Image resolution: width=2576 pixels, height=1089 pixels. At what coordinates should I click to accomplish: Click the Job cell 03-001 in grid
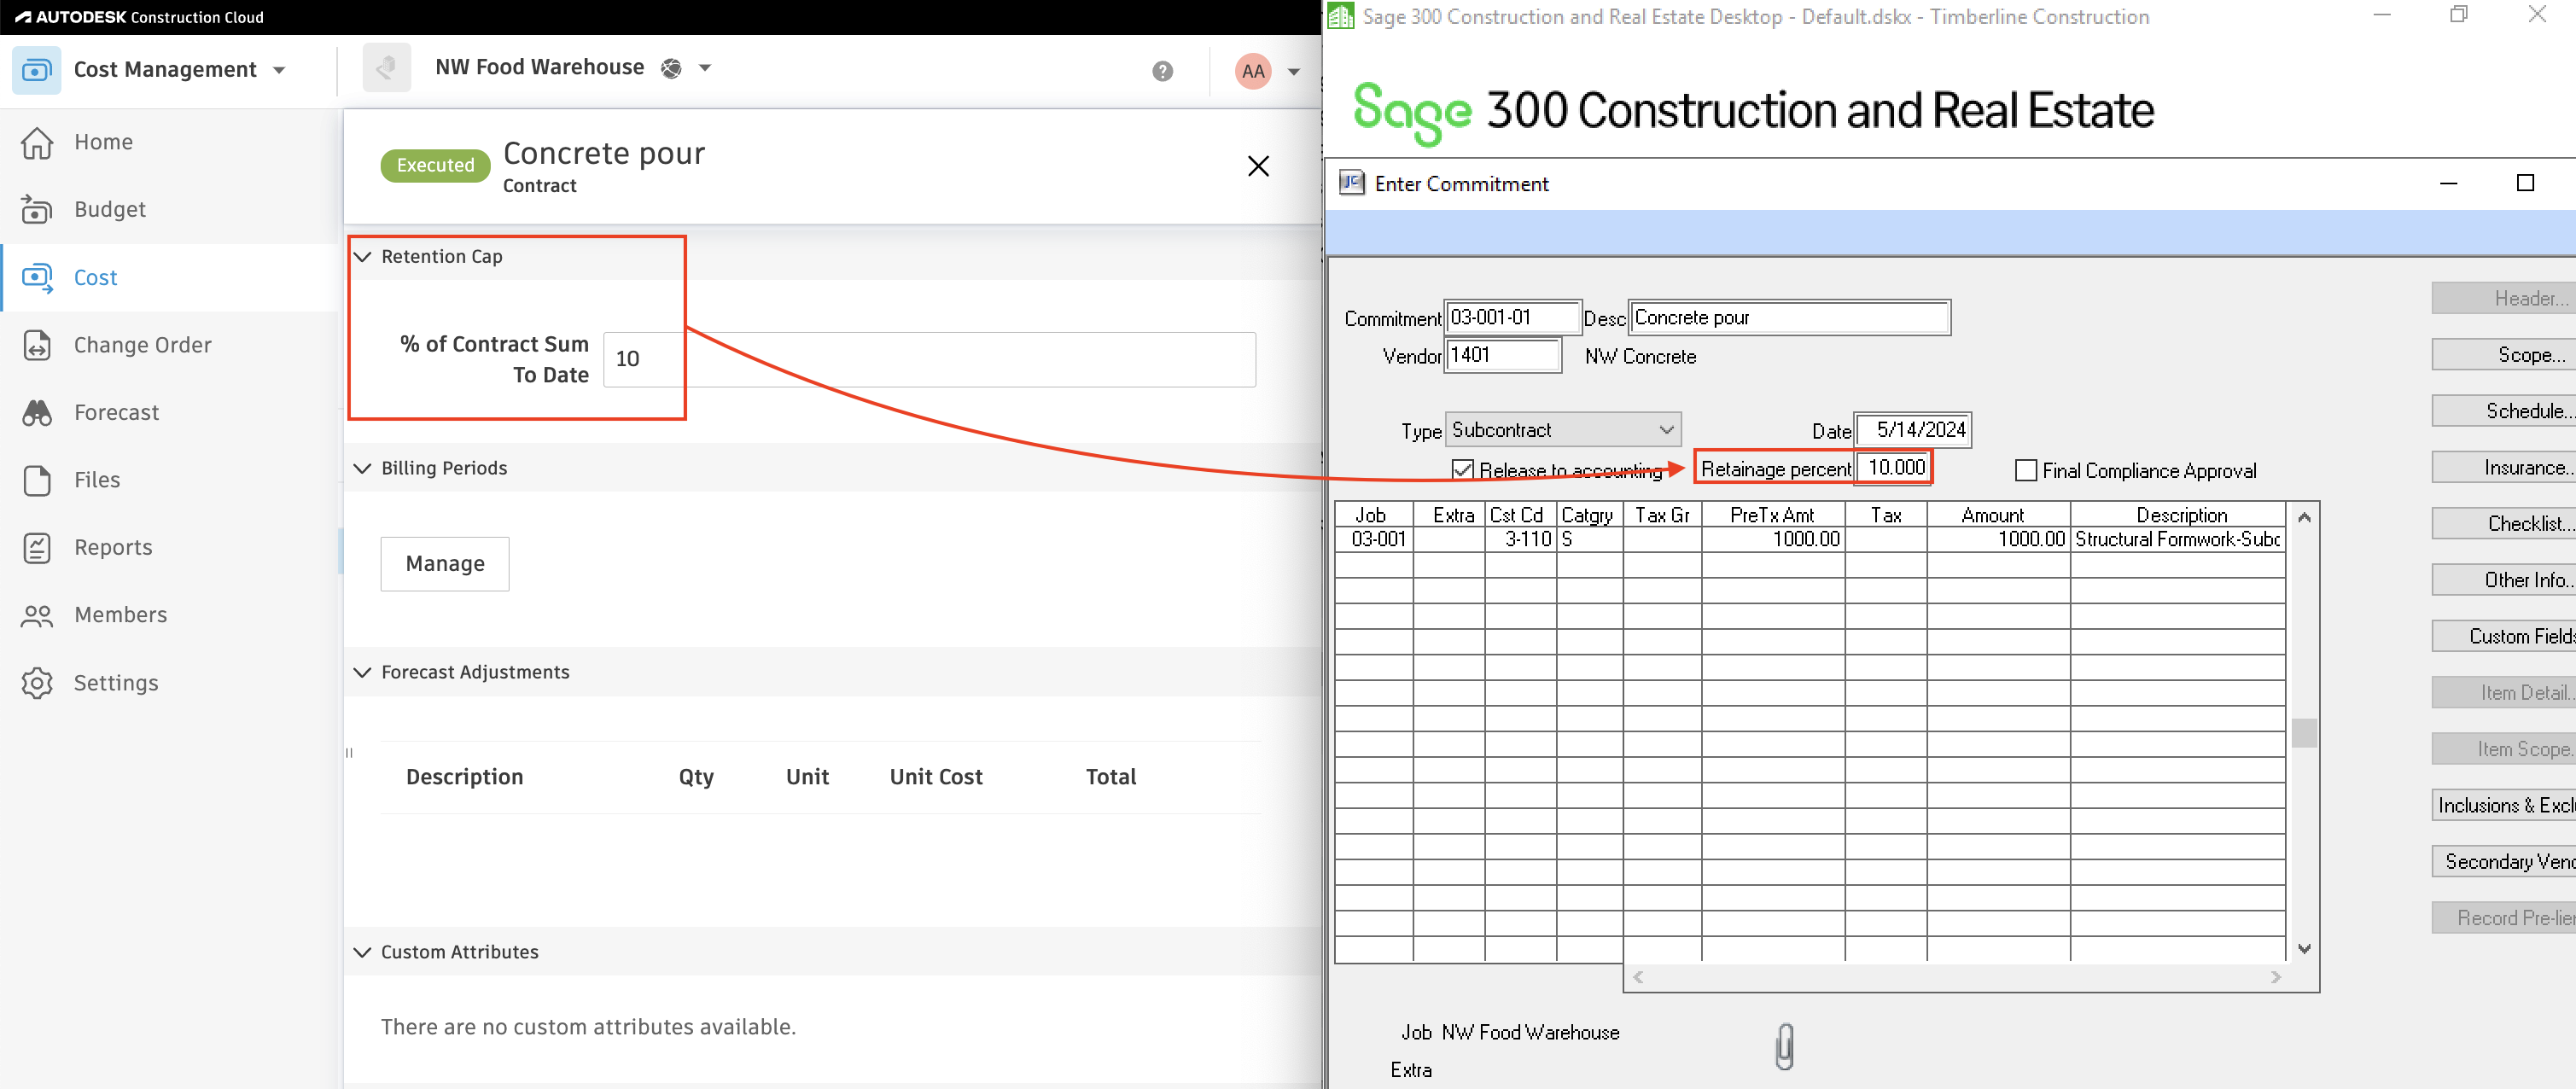pos(1374,540)
